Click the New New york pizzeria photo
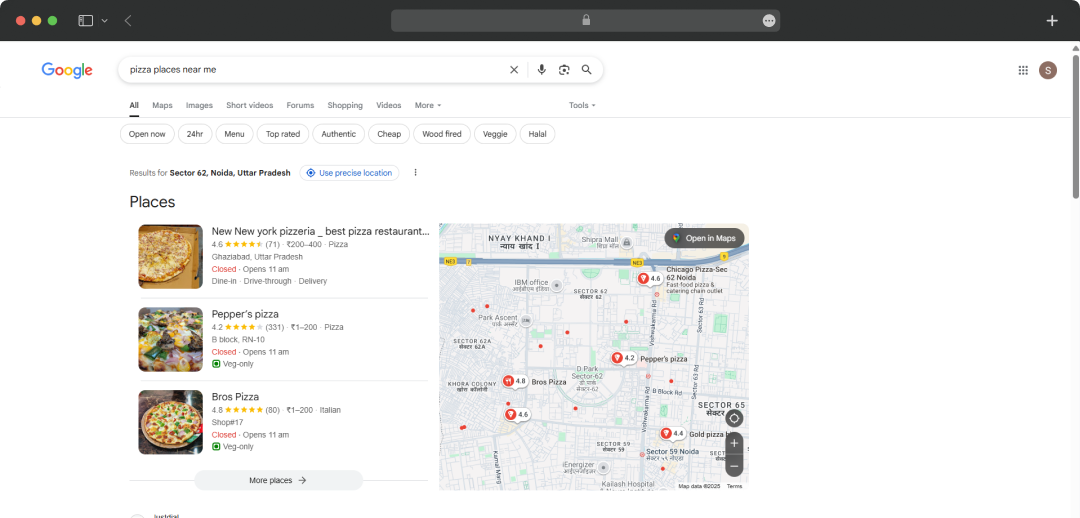This screenshot has height=518, width=1080. click(170, 256)
